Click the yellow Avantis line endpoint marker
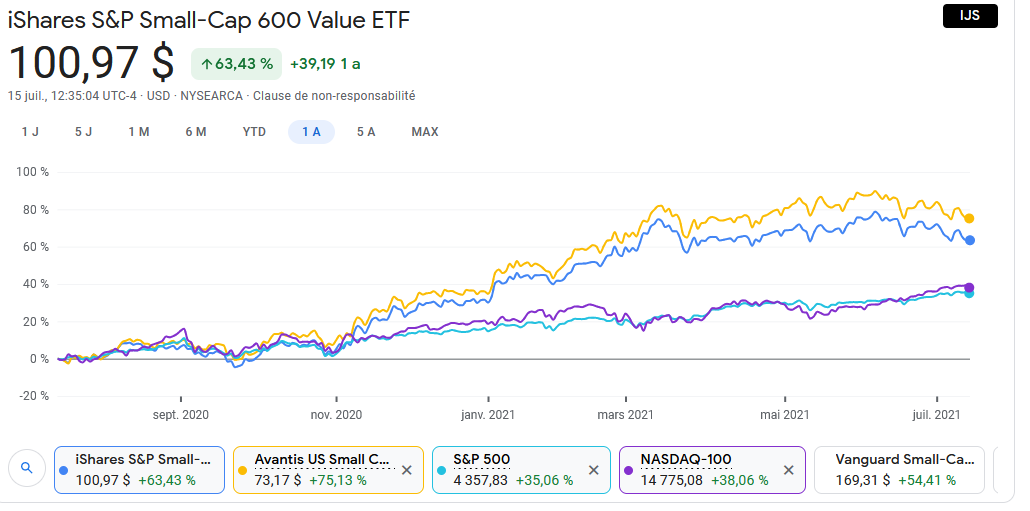The width and height of the screenshot is (1030, 511). pyautogui.click(x=969, y=218)
